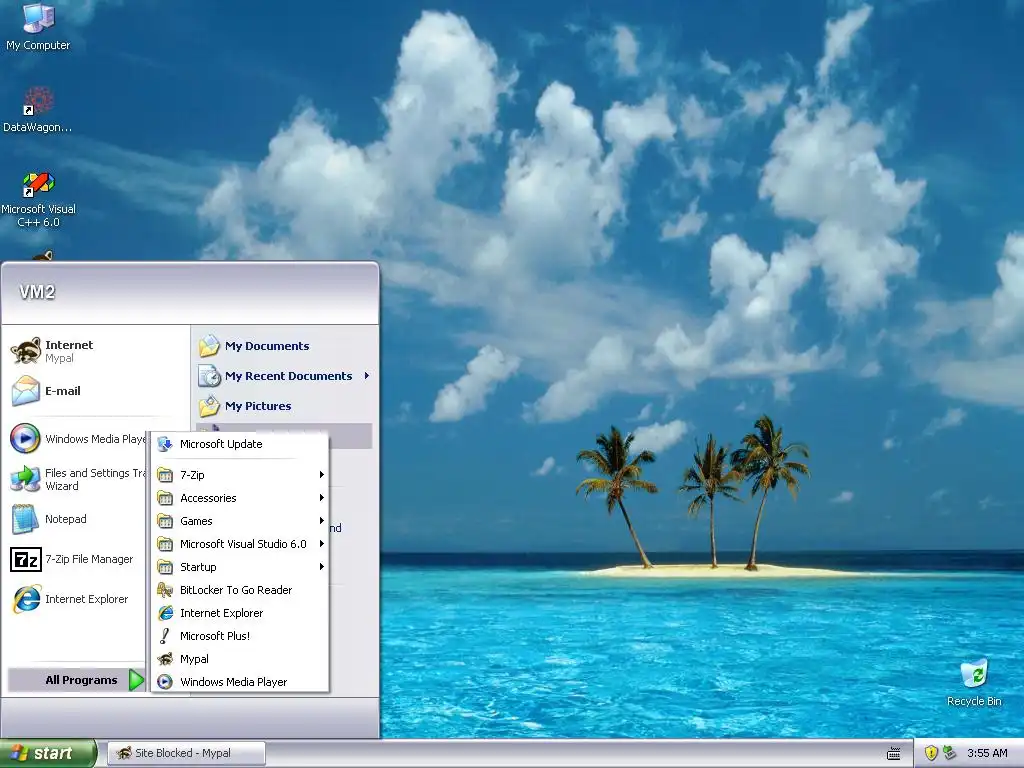Start Windows Media Player from the recent programs list
This screenshot has width=1024, height=768.
click(78, 439)
